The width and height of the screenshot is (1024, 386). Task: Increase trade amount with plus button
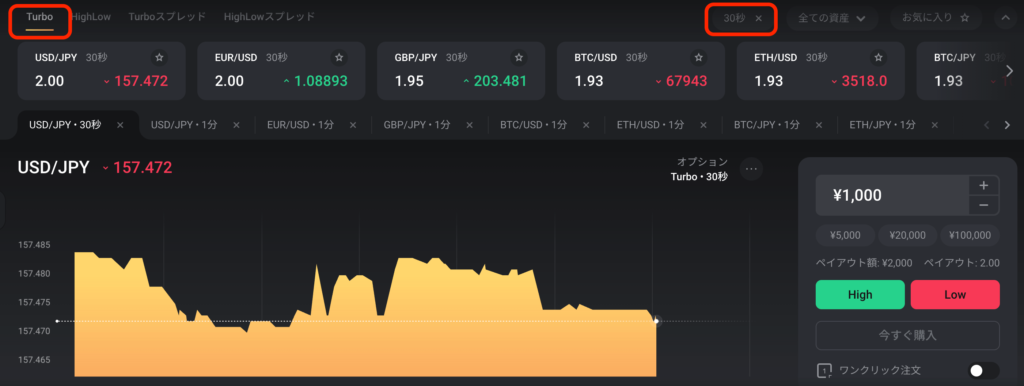tap(984, 185)
